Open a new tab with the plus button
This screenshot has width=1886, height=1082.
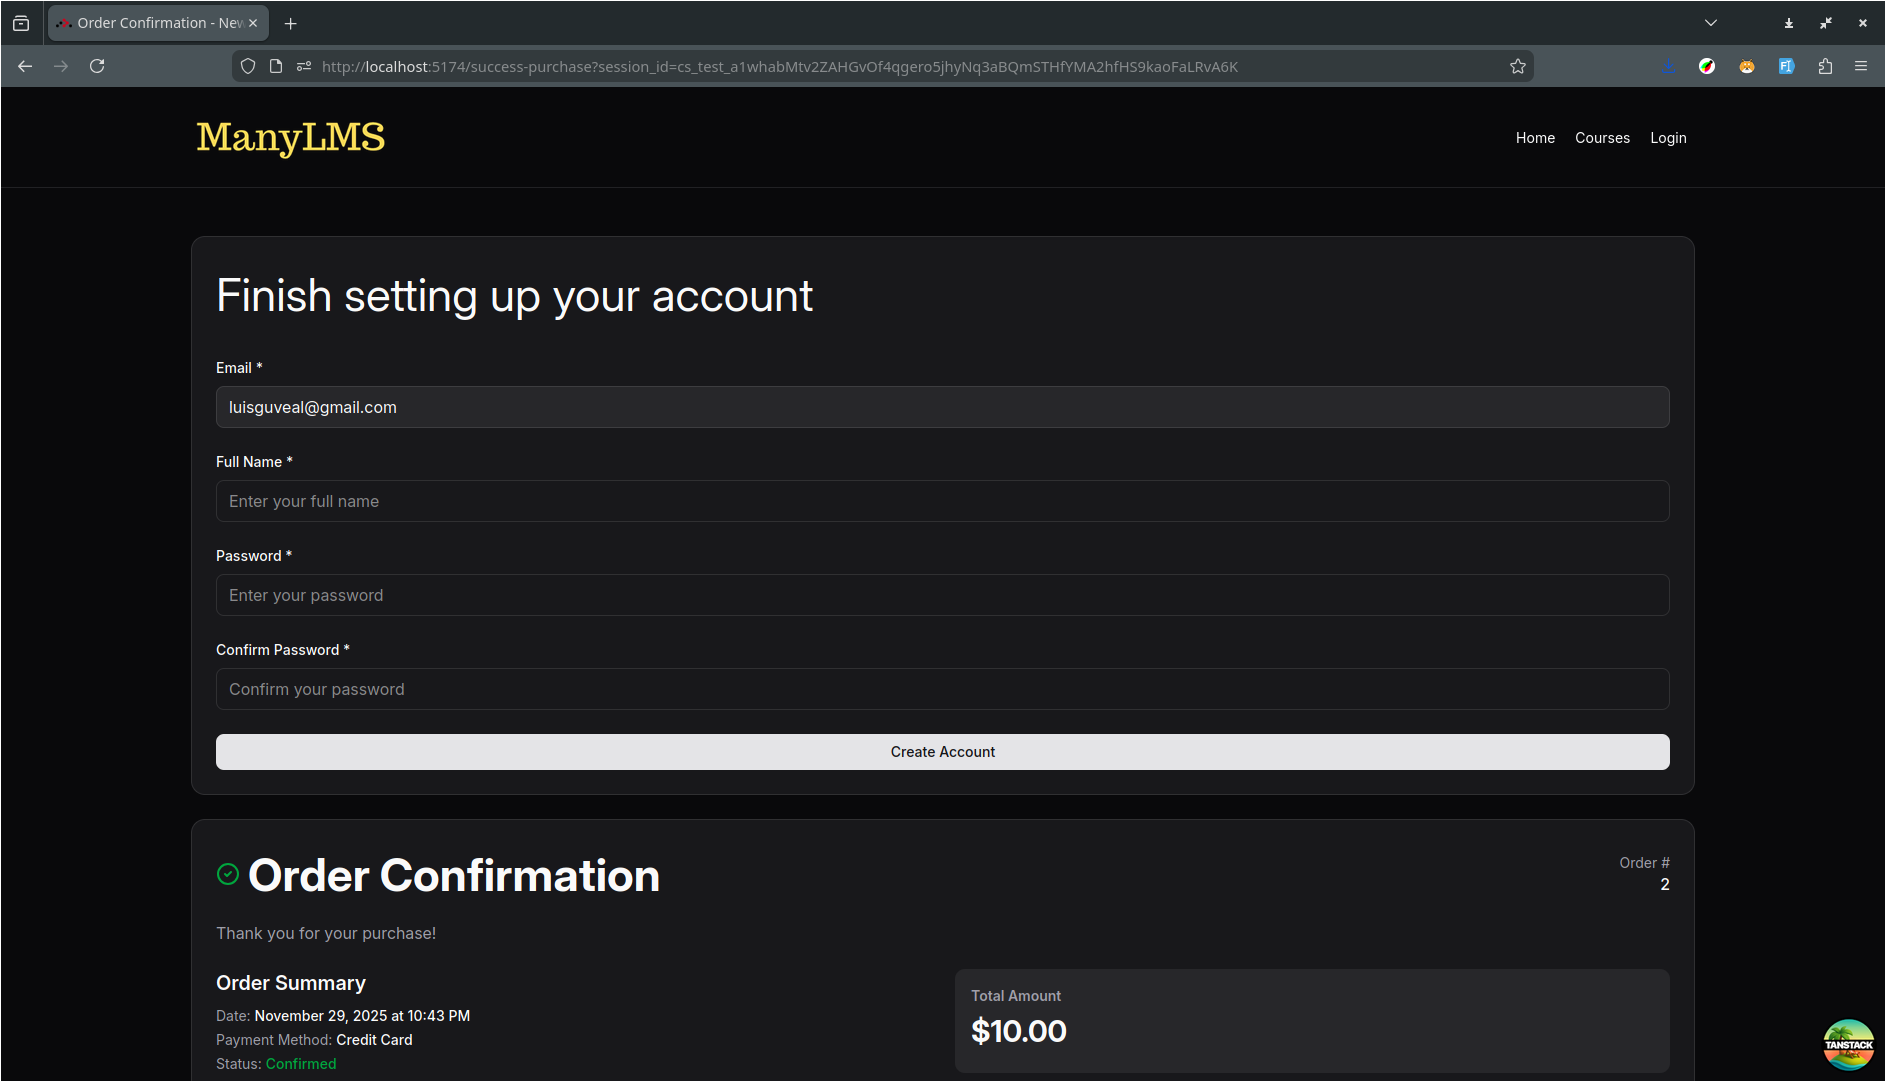290,22
